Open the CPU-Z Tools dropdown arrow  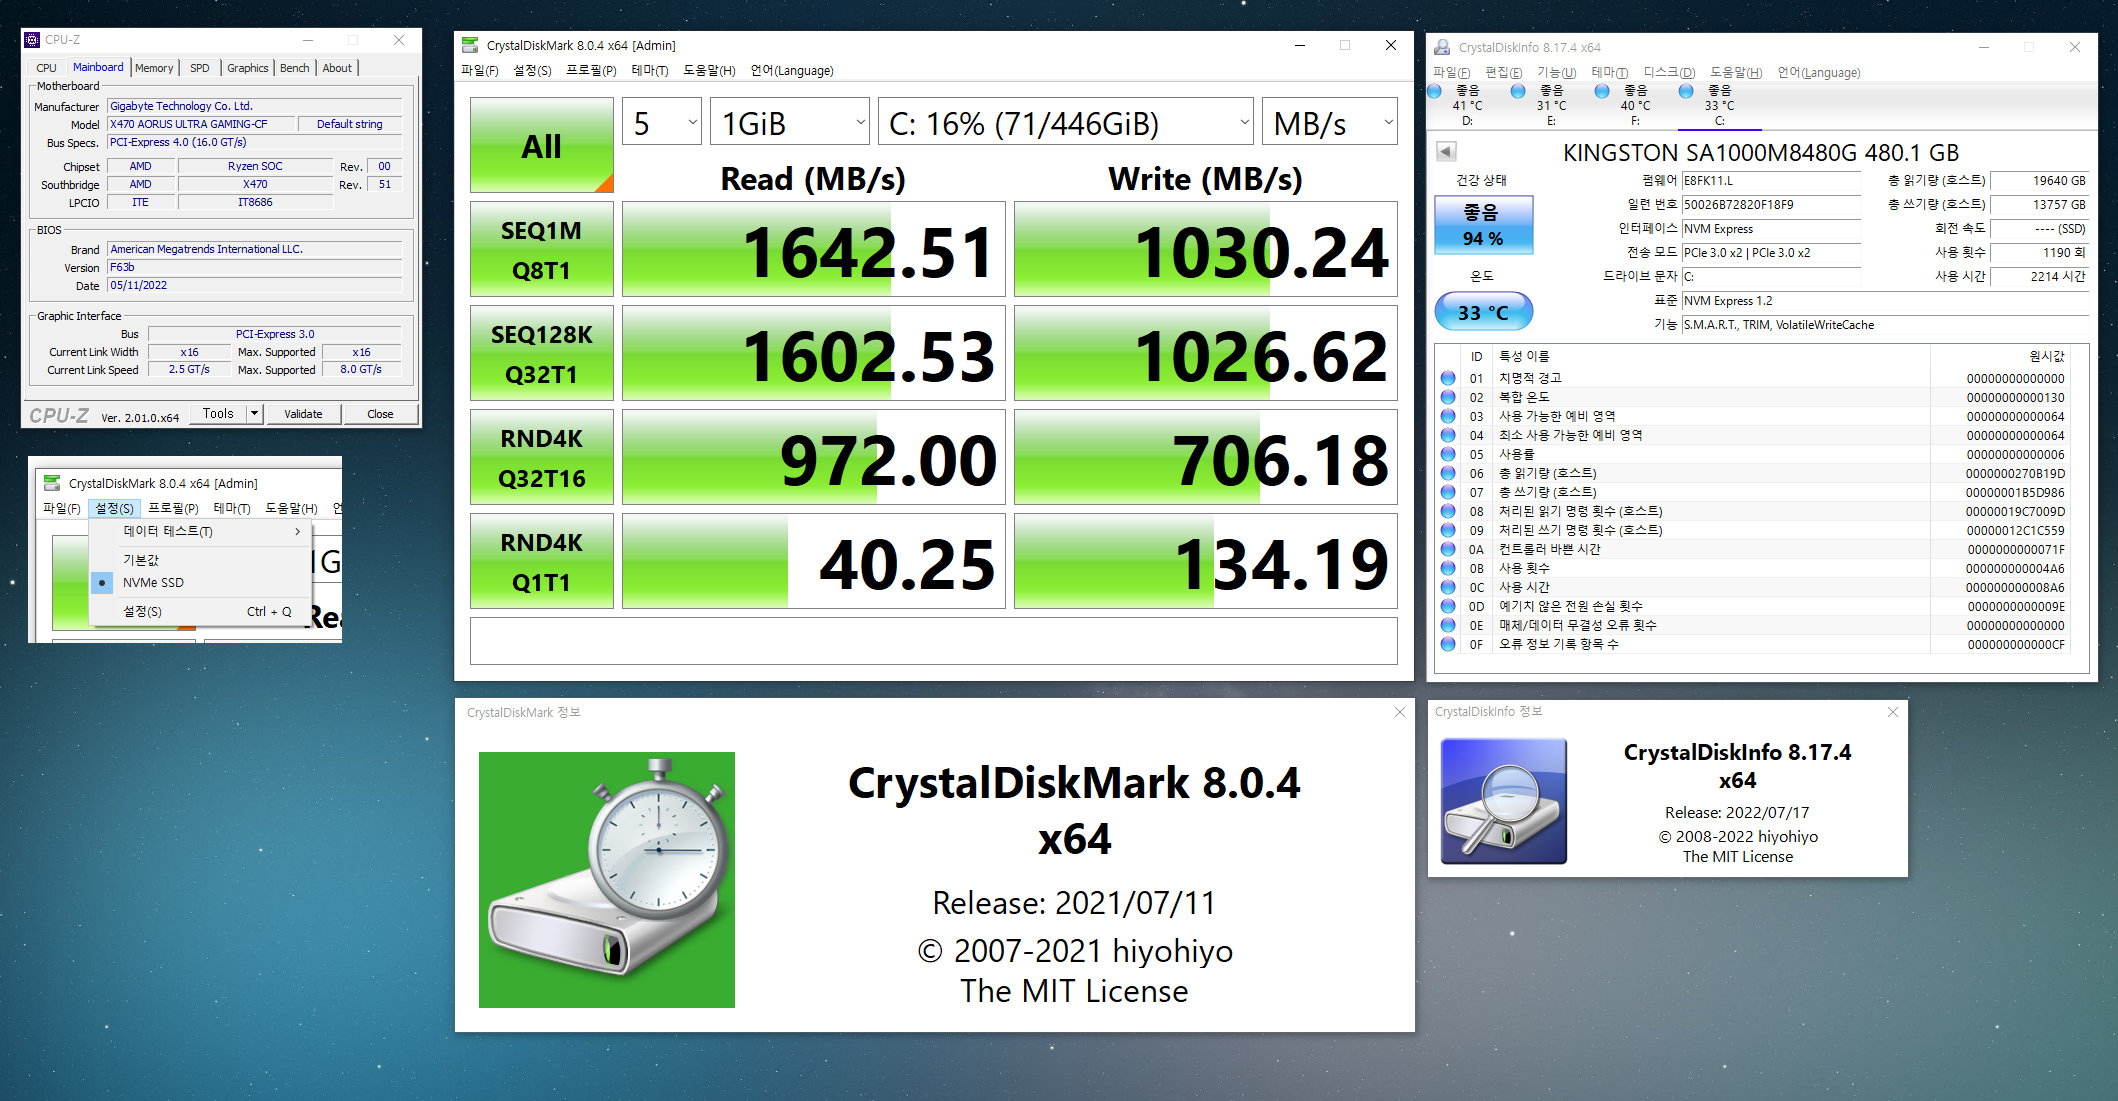click(255, 413)
